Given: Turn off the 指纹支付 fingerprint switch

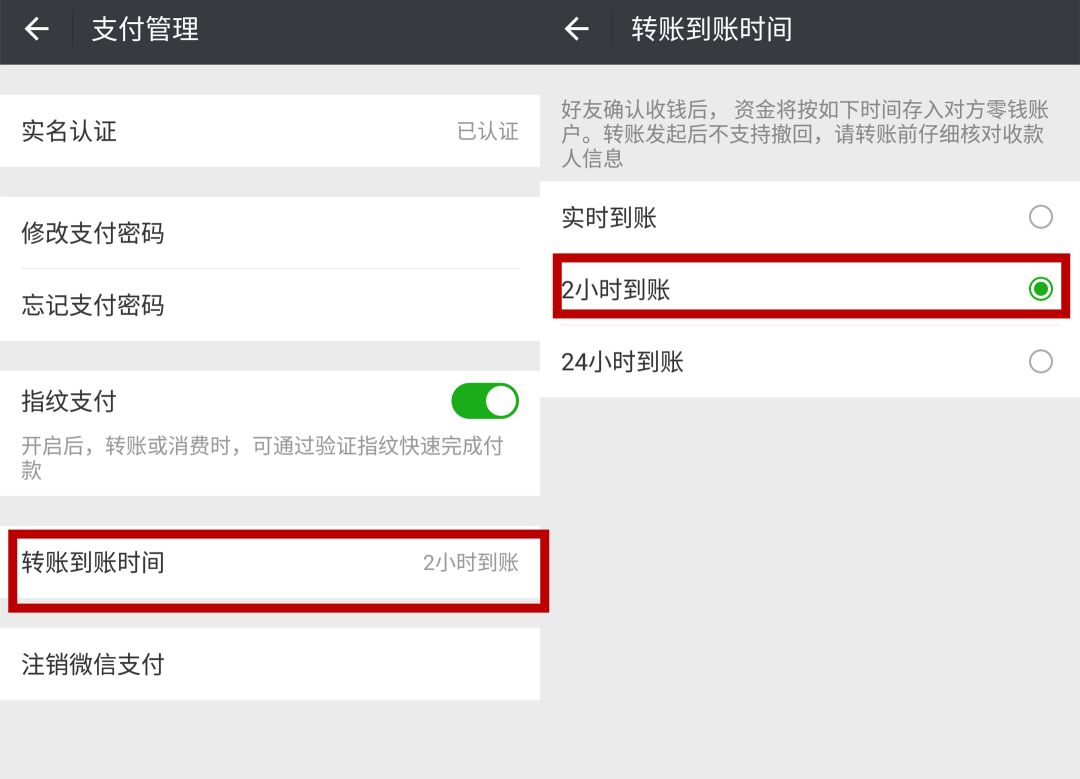Looking at the screenshot, I should tap(485, 401).
